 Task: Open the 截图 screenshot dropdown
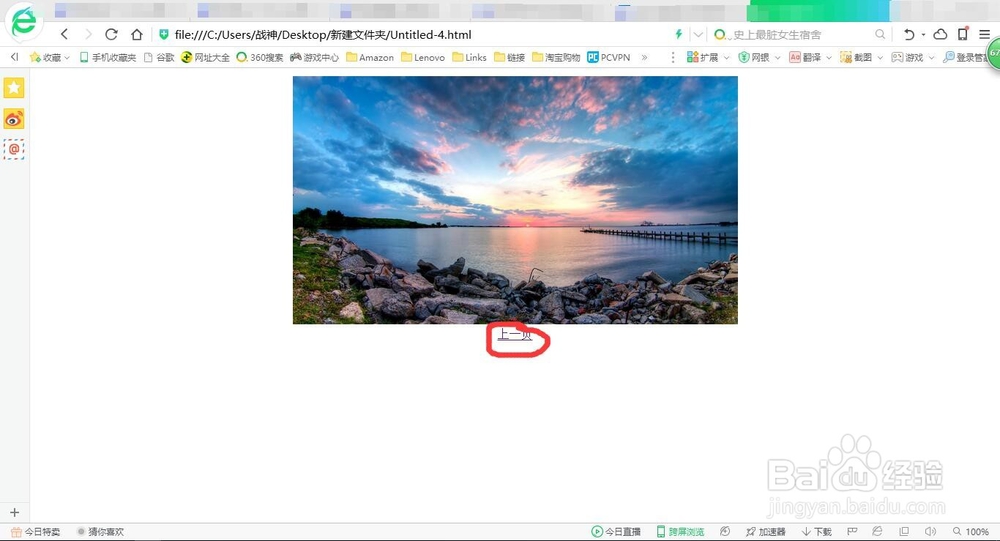pyautogui.click(x=862, y=57)
